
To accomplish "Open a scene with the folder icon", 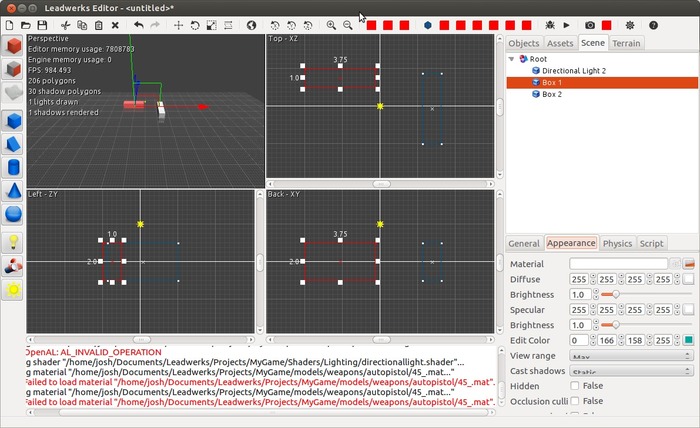I will tap(26, 25).
